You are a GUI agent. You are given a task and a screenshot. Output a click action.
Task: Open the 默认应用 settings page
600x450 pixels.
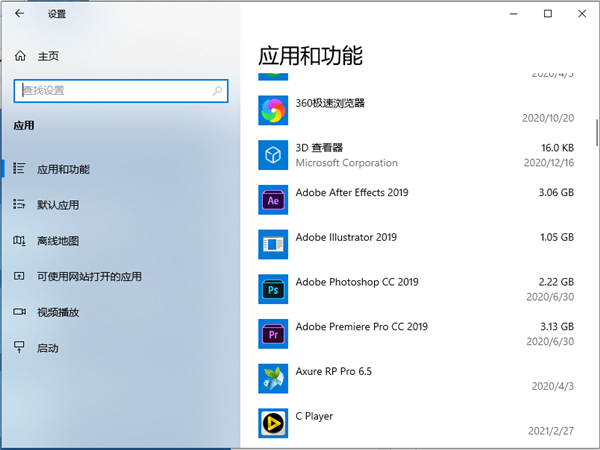coord(57,205)
